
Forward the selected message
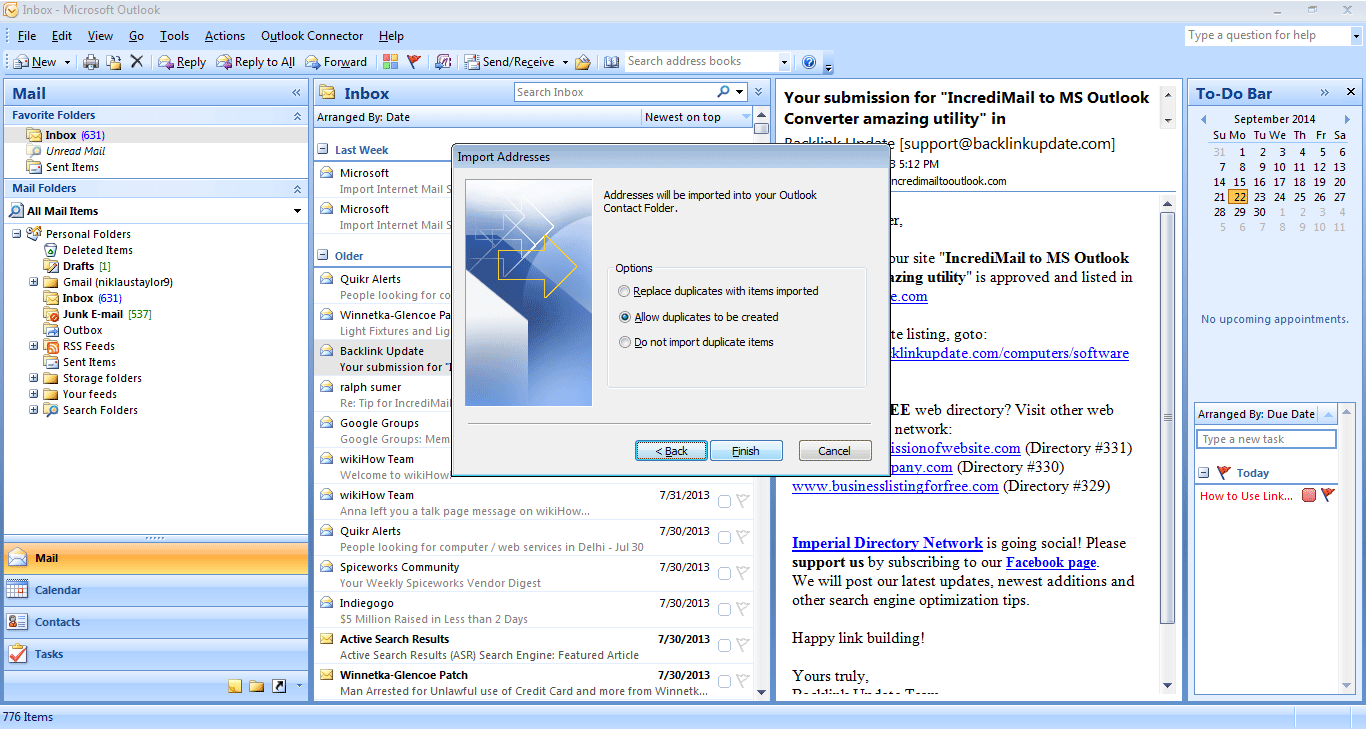tap(336, 62)
